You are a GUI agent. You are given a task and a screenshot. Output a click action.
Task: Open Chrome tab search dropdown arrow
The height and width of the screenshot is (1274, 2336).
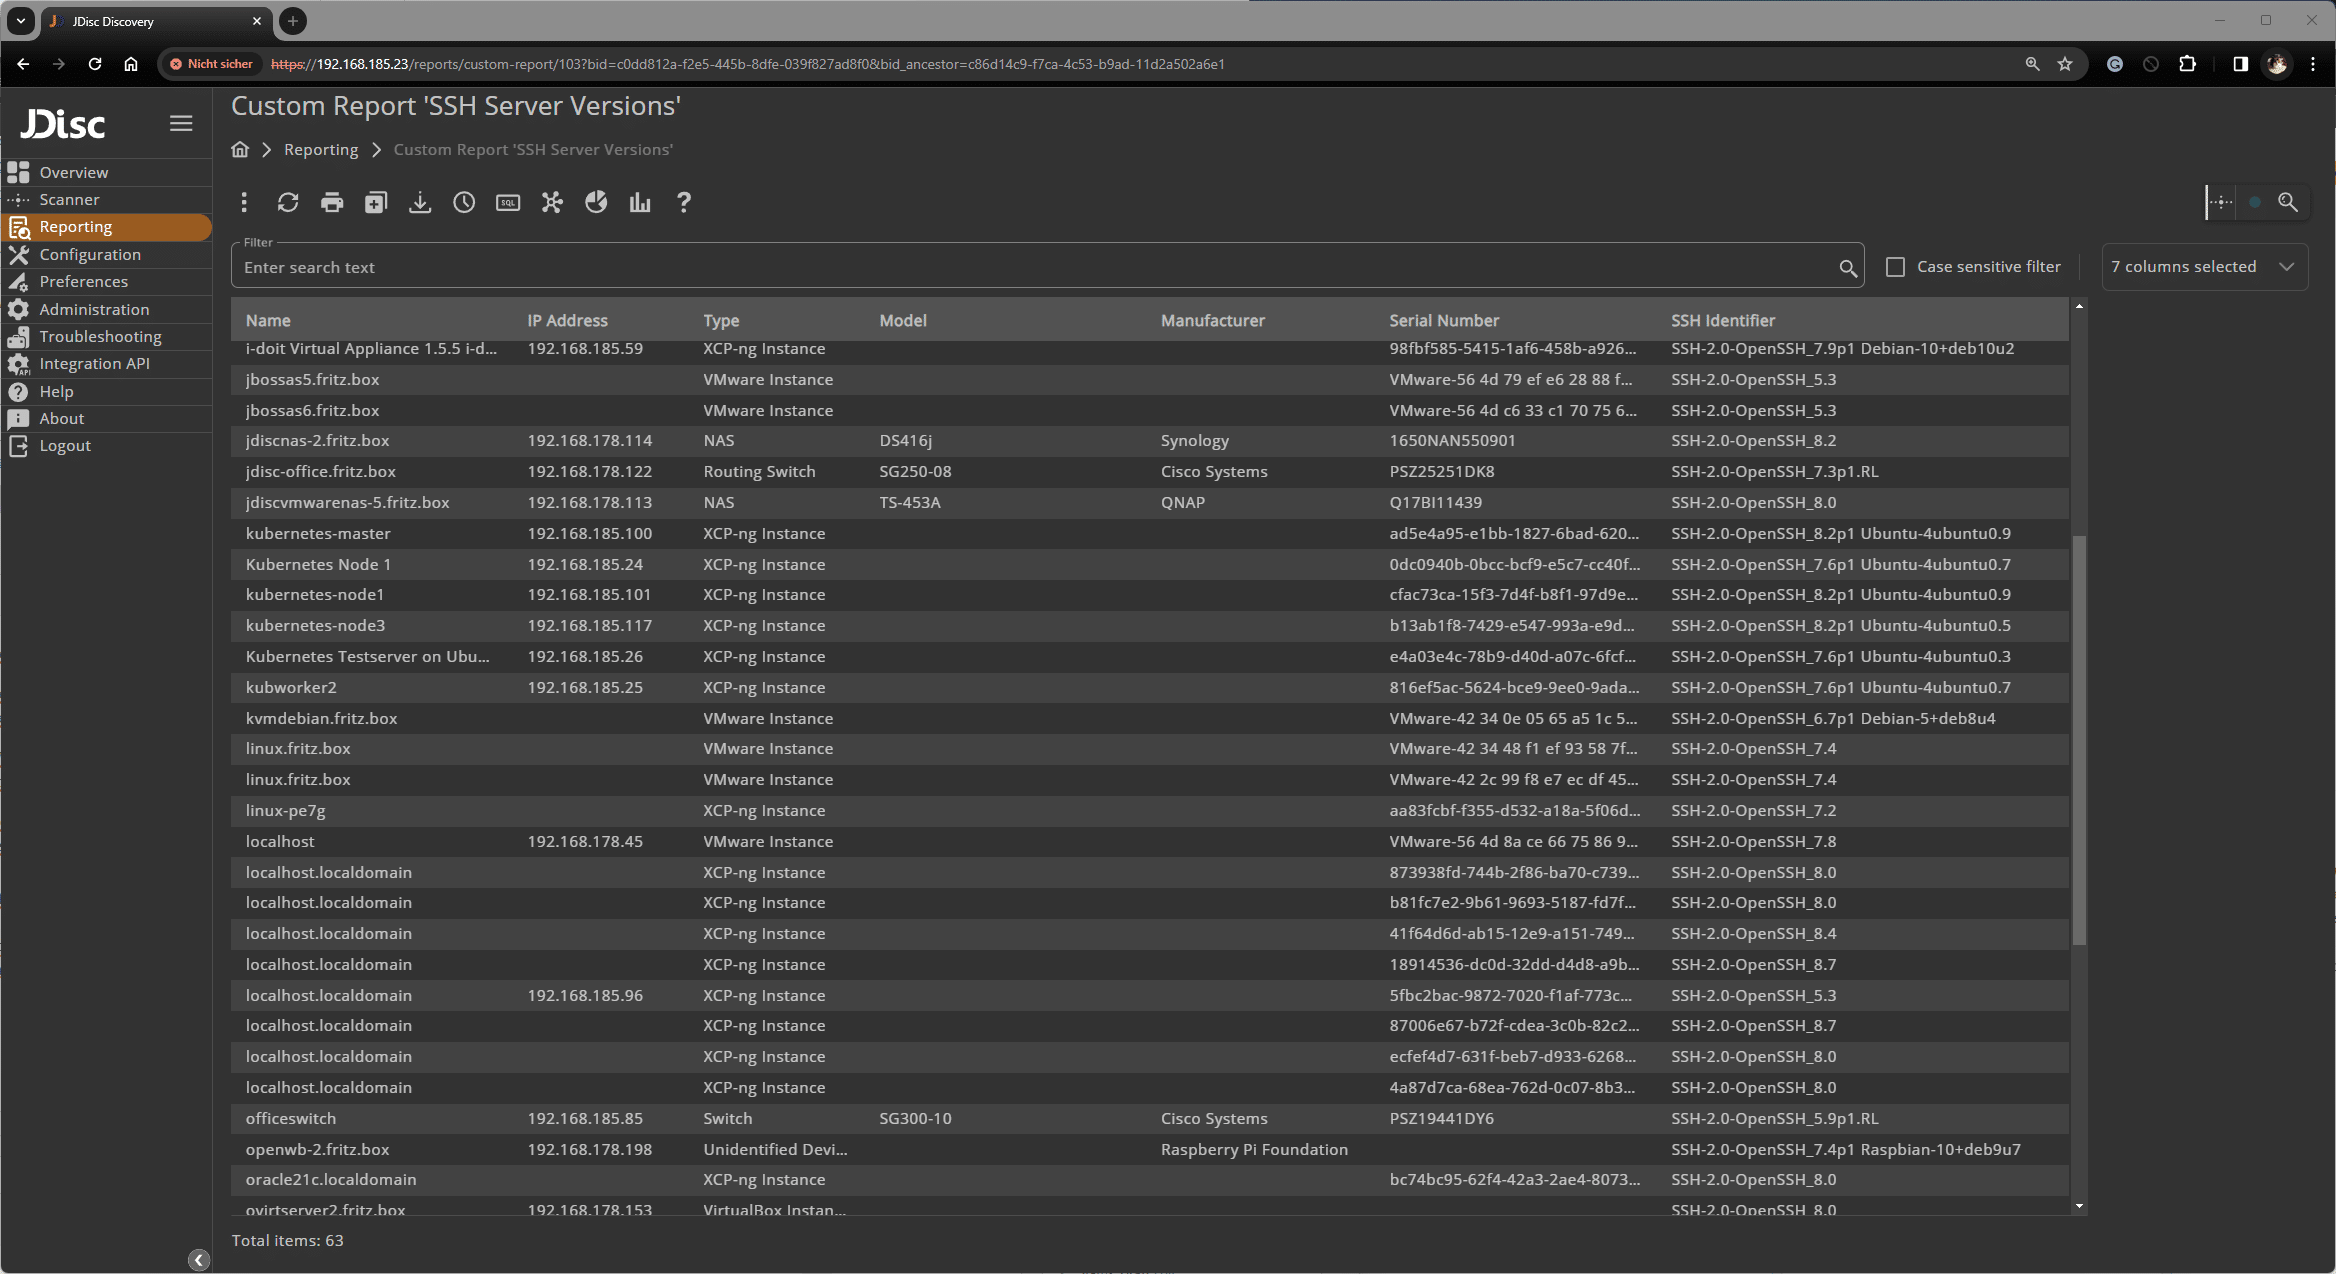click(20, 20)
